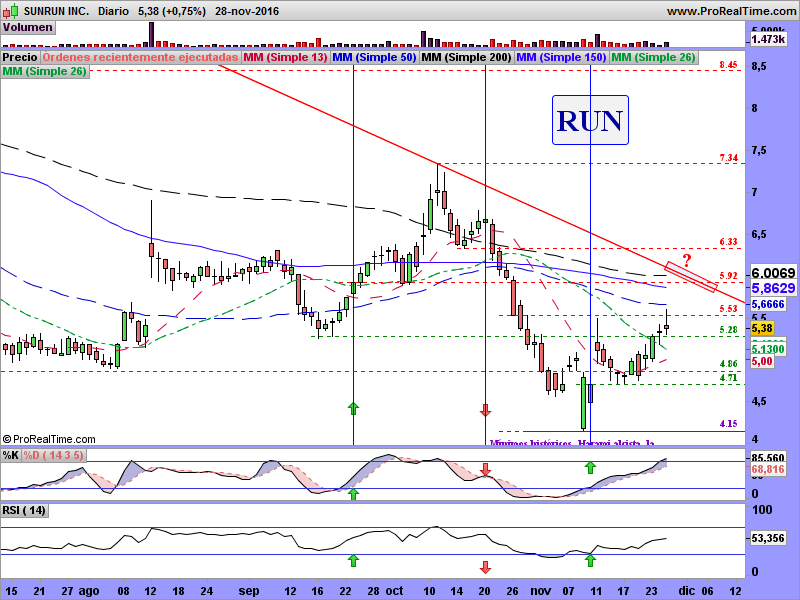Select the purple 4.15 level label
This screenshot has height=600, width=800.
tap(728, 424)
